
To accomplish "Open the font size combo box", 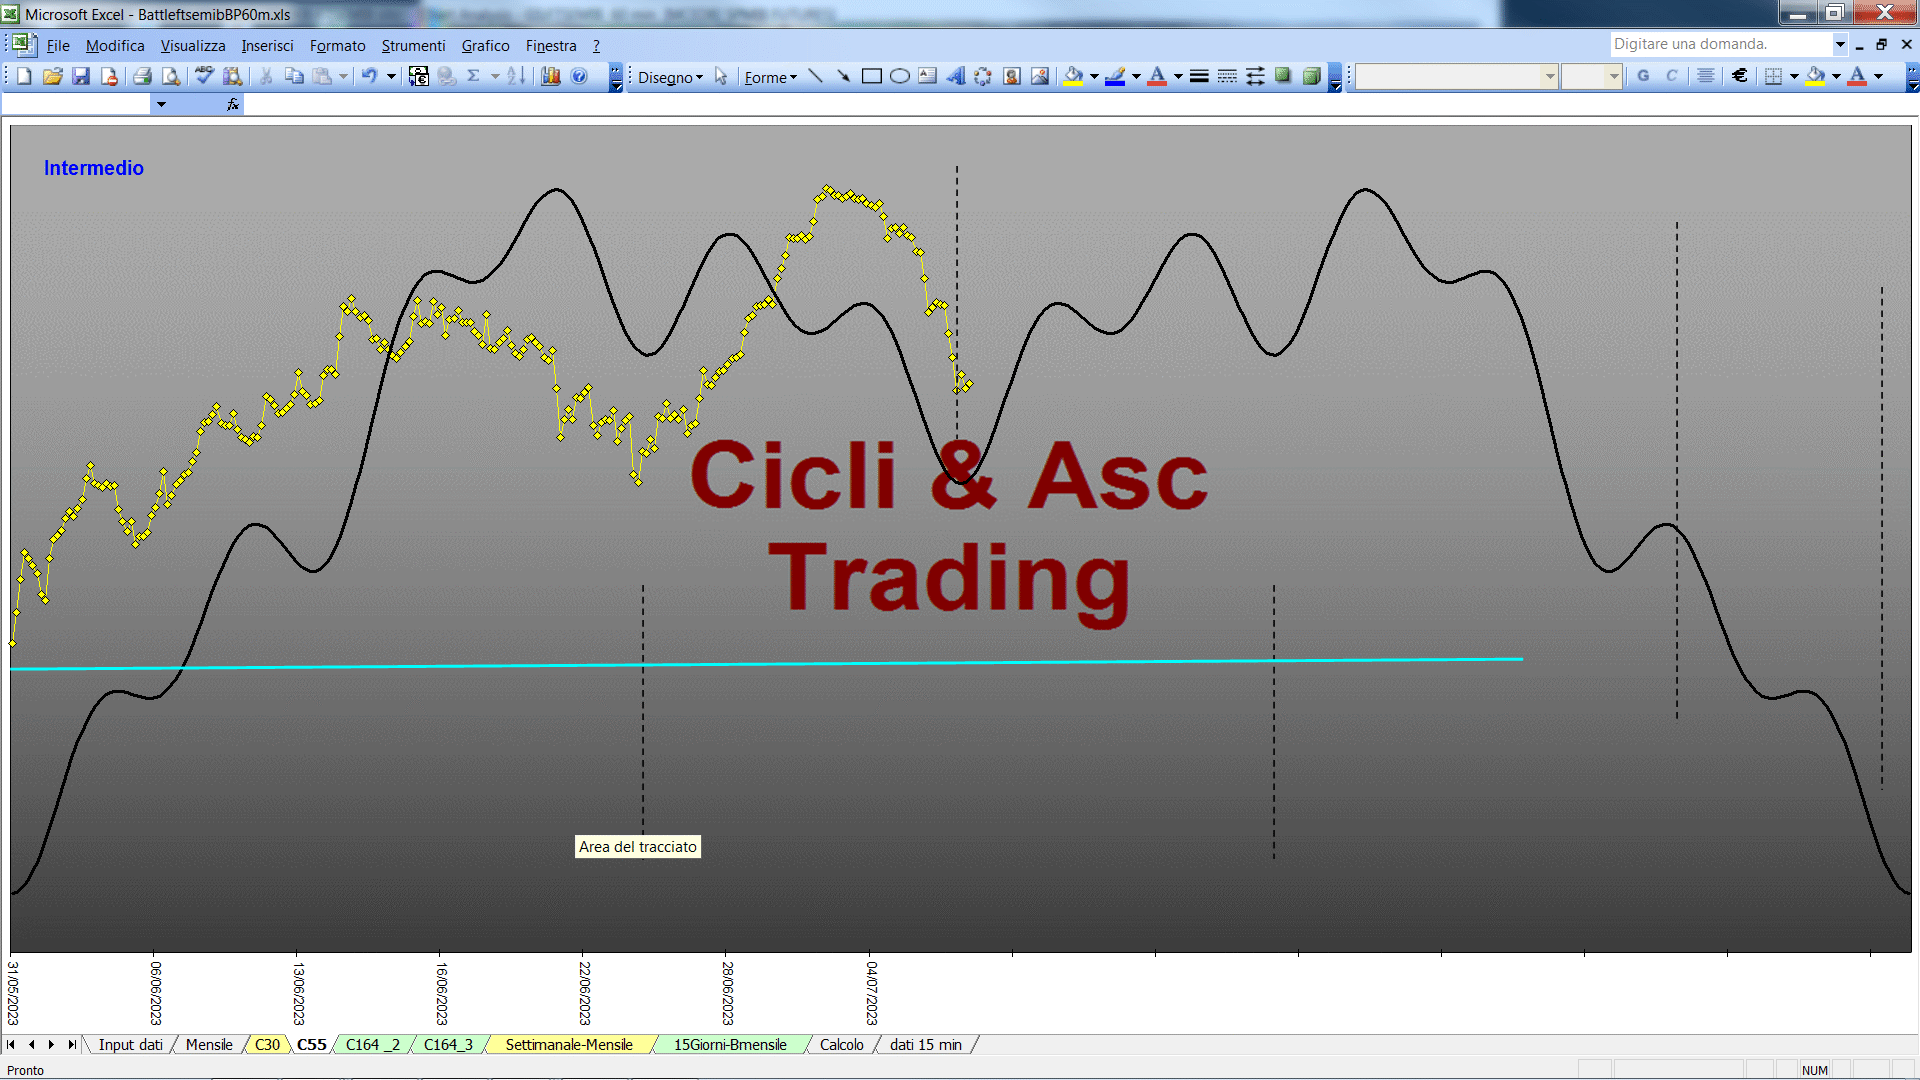I will 1592,76.
